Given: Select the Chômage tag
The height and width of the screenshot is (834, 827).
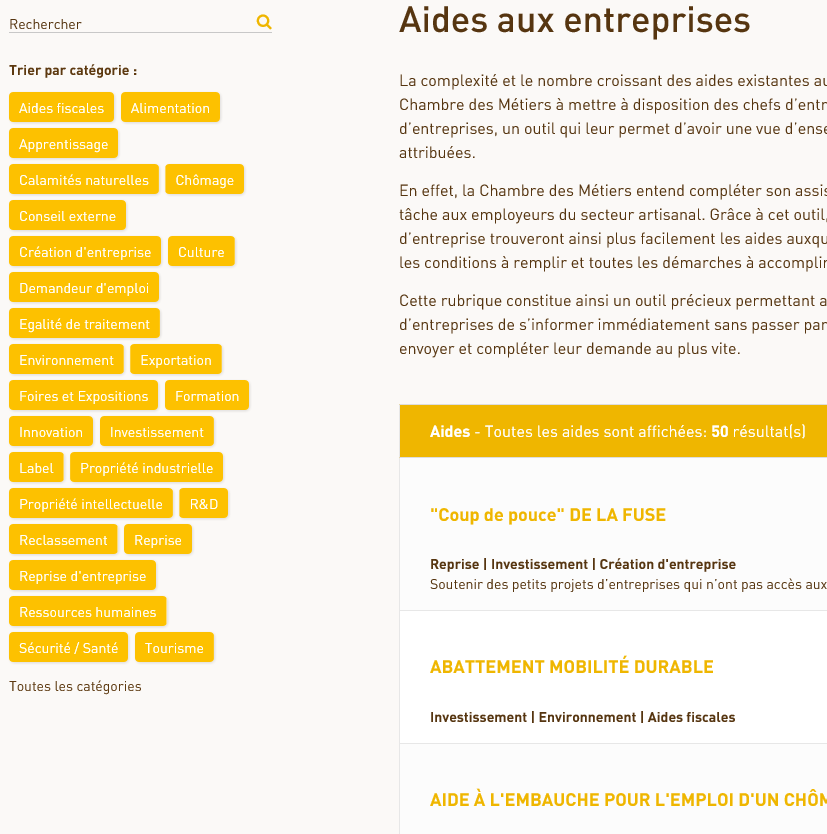Looking at the screenshot, I should (x=204, y=180).
